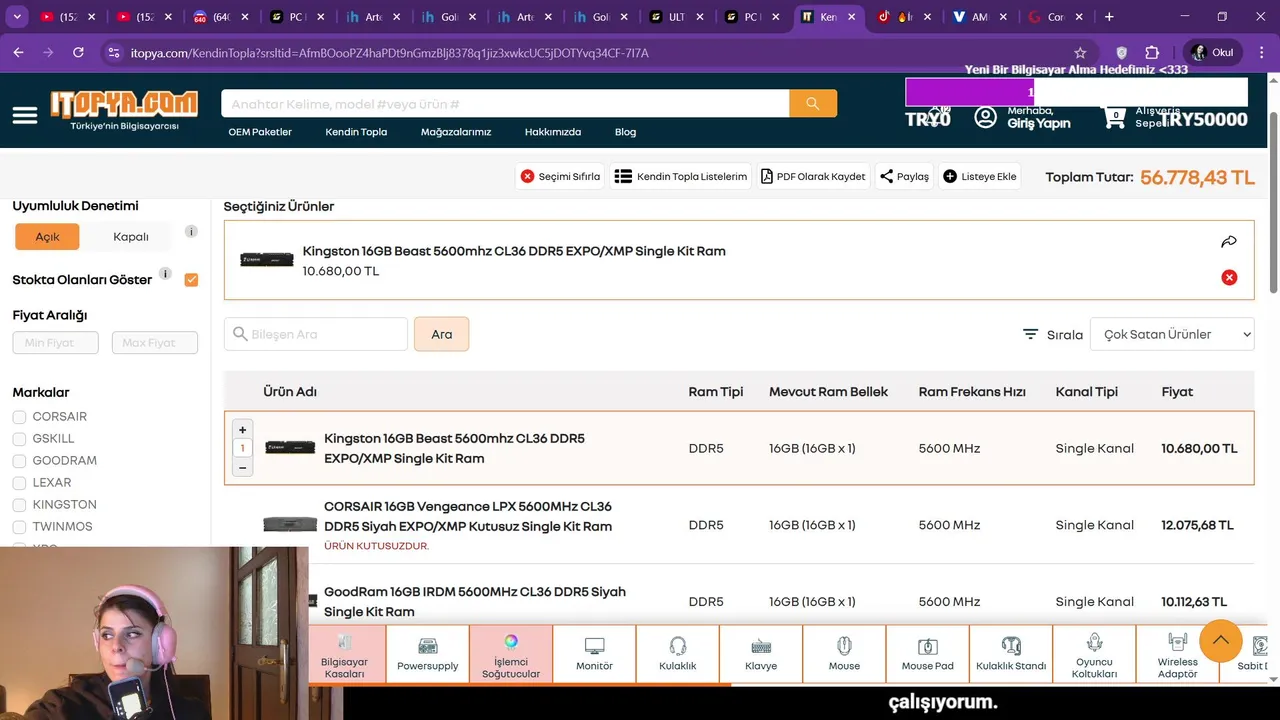1280x720 pixels.
Task: Click the GoodRam 16GB IRDM product name
Action: [475, 601]
